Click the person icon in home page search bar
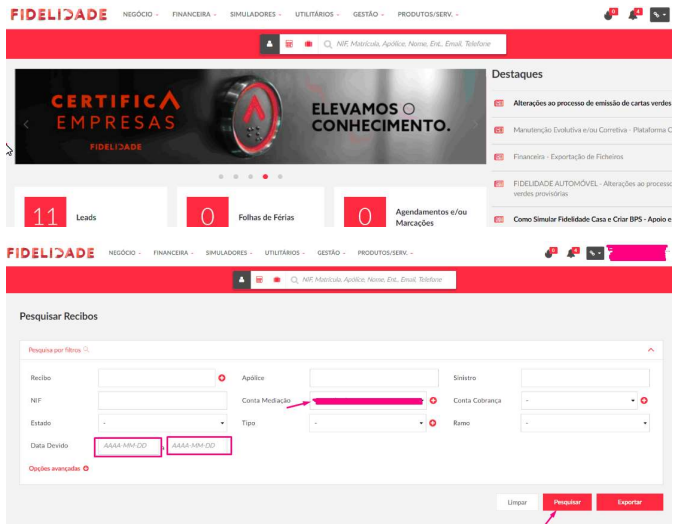Viewport: 674px width, 524px height. [270, 44]
